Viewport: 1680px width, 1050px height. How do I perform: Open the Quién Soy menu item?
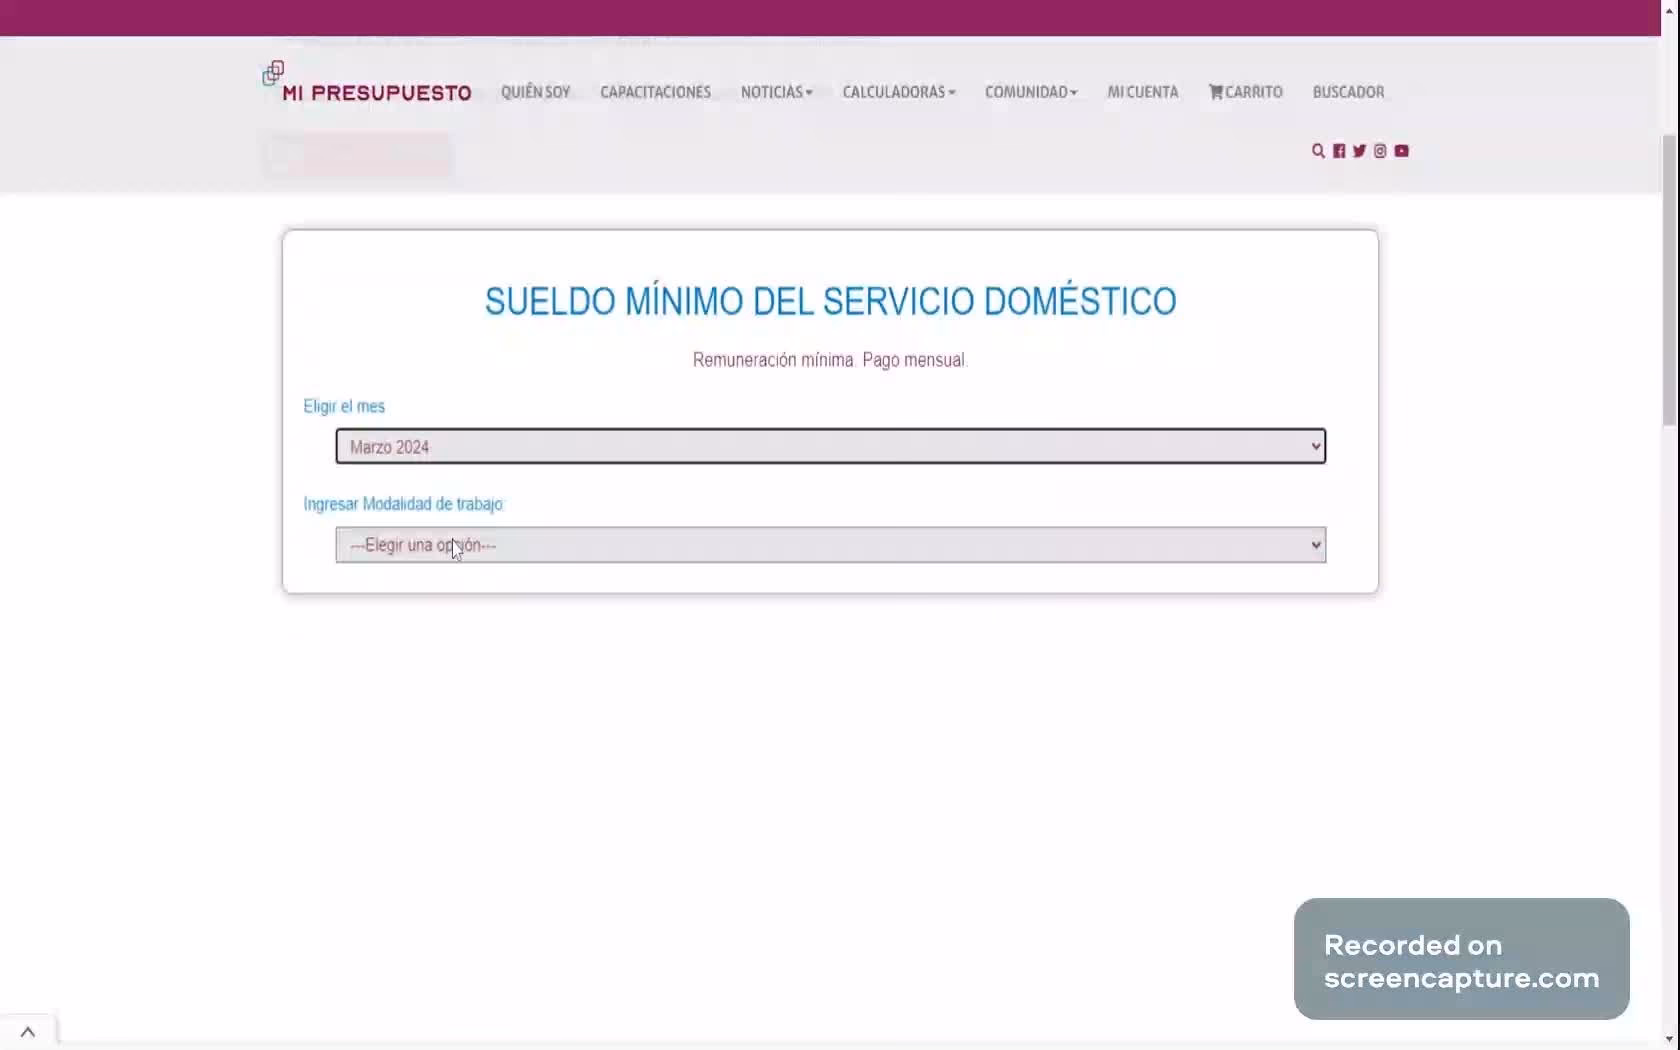535,92
